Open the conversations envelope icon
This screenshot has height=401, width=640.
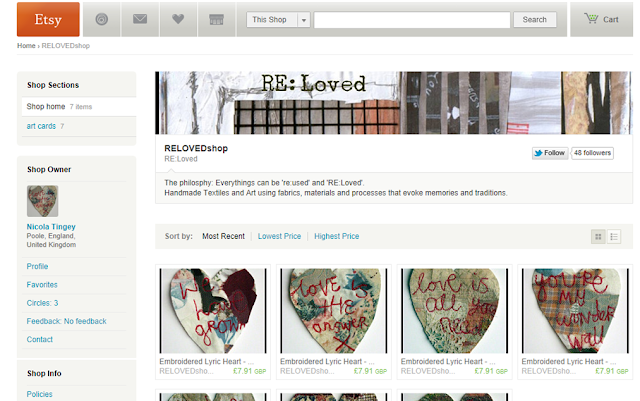pos(140,19)
